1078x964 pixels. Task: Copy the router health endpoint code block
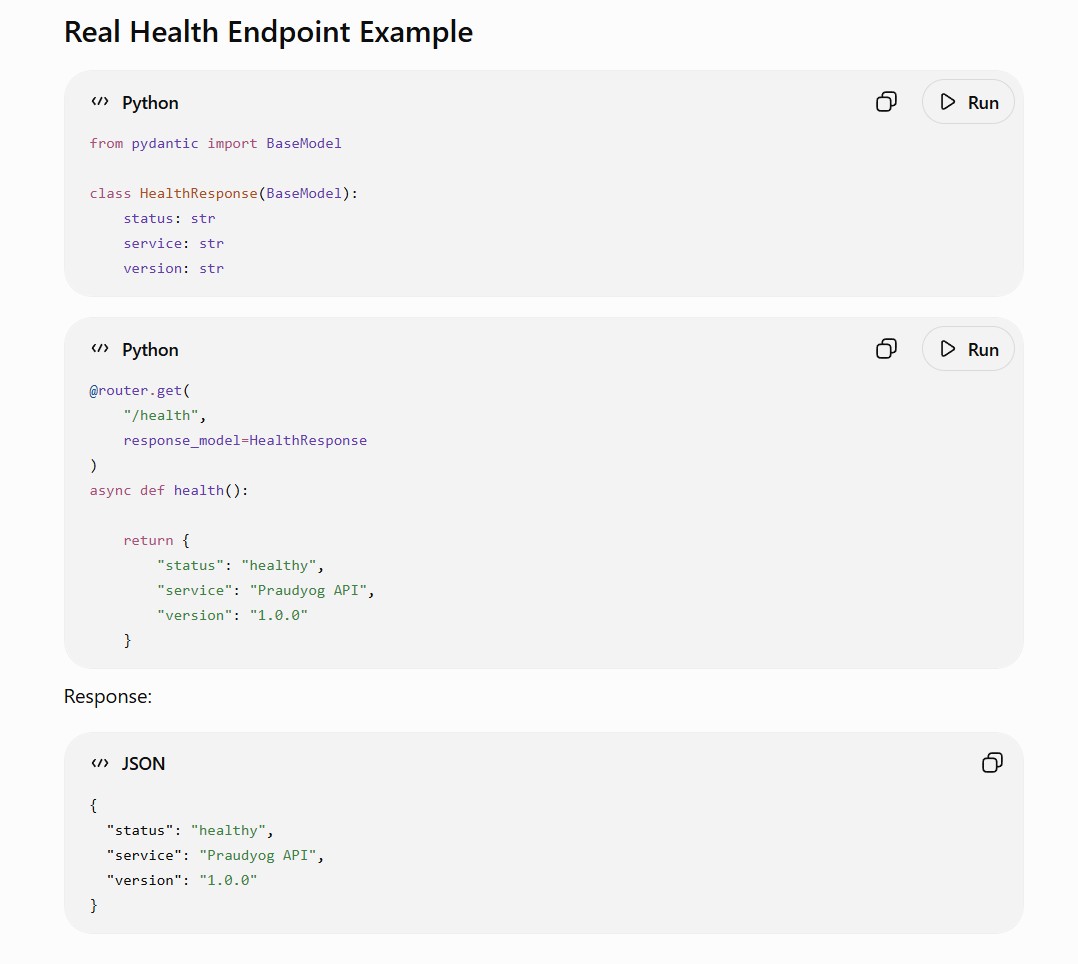[x=886, y=349]
